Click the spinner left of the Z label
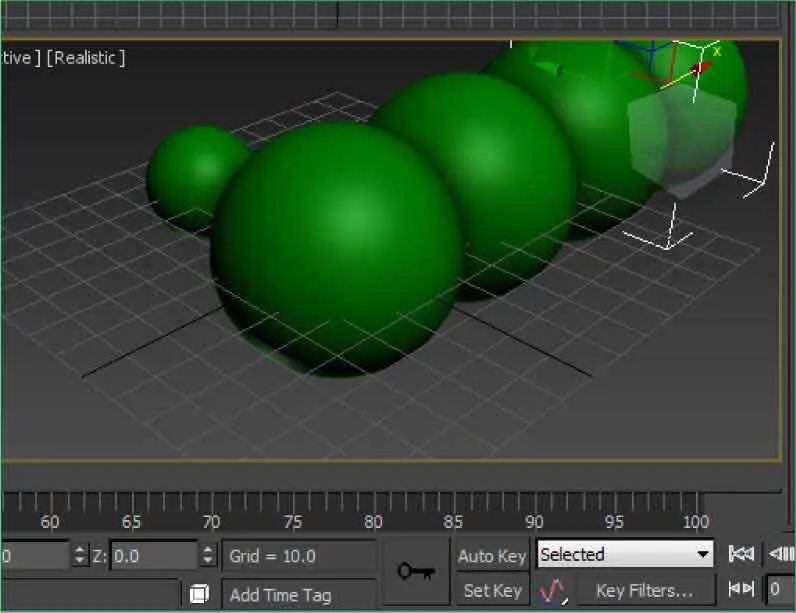This screenshot has height=613, width=796. pyautogui.click(x=80, y=555)
